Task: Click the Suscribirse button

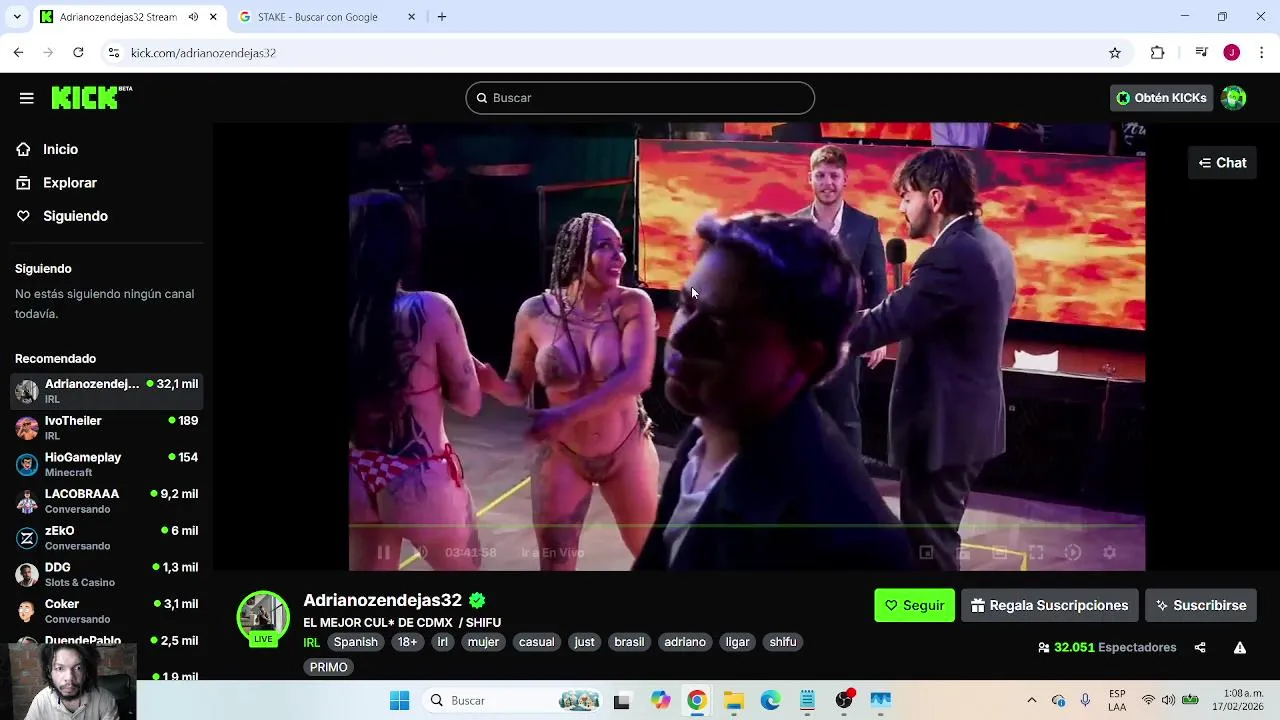Action: [x=1201, y=605]
